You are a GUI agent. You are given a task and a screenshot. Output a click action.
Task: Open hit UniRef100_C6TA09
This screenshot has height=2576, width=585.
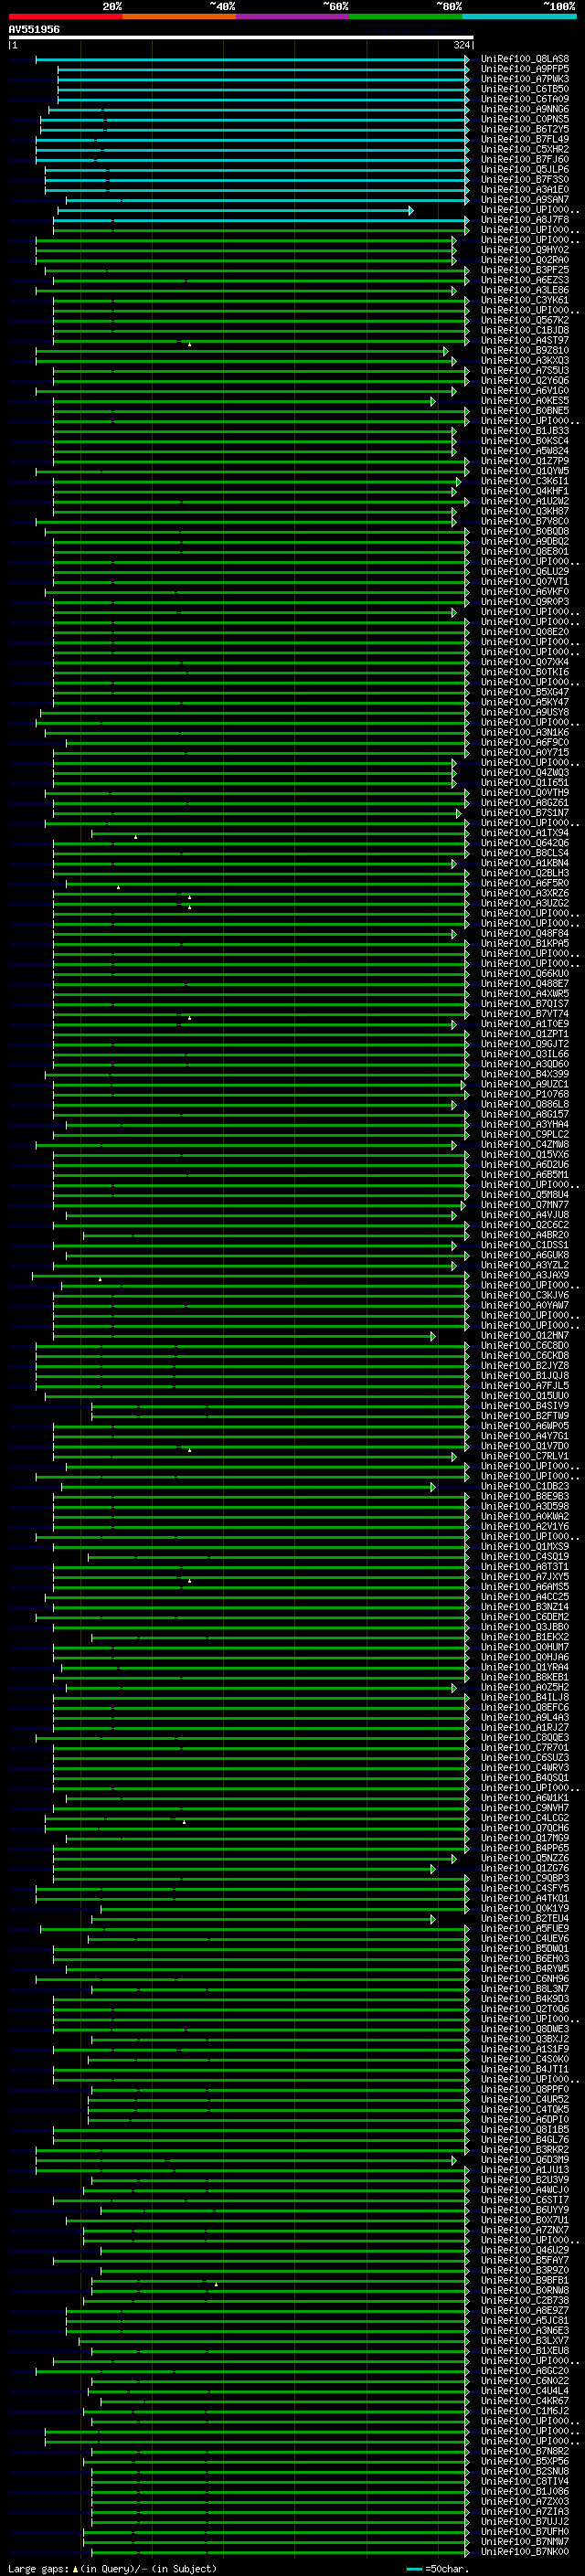coord(525,99)
